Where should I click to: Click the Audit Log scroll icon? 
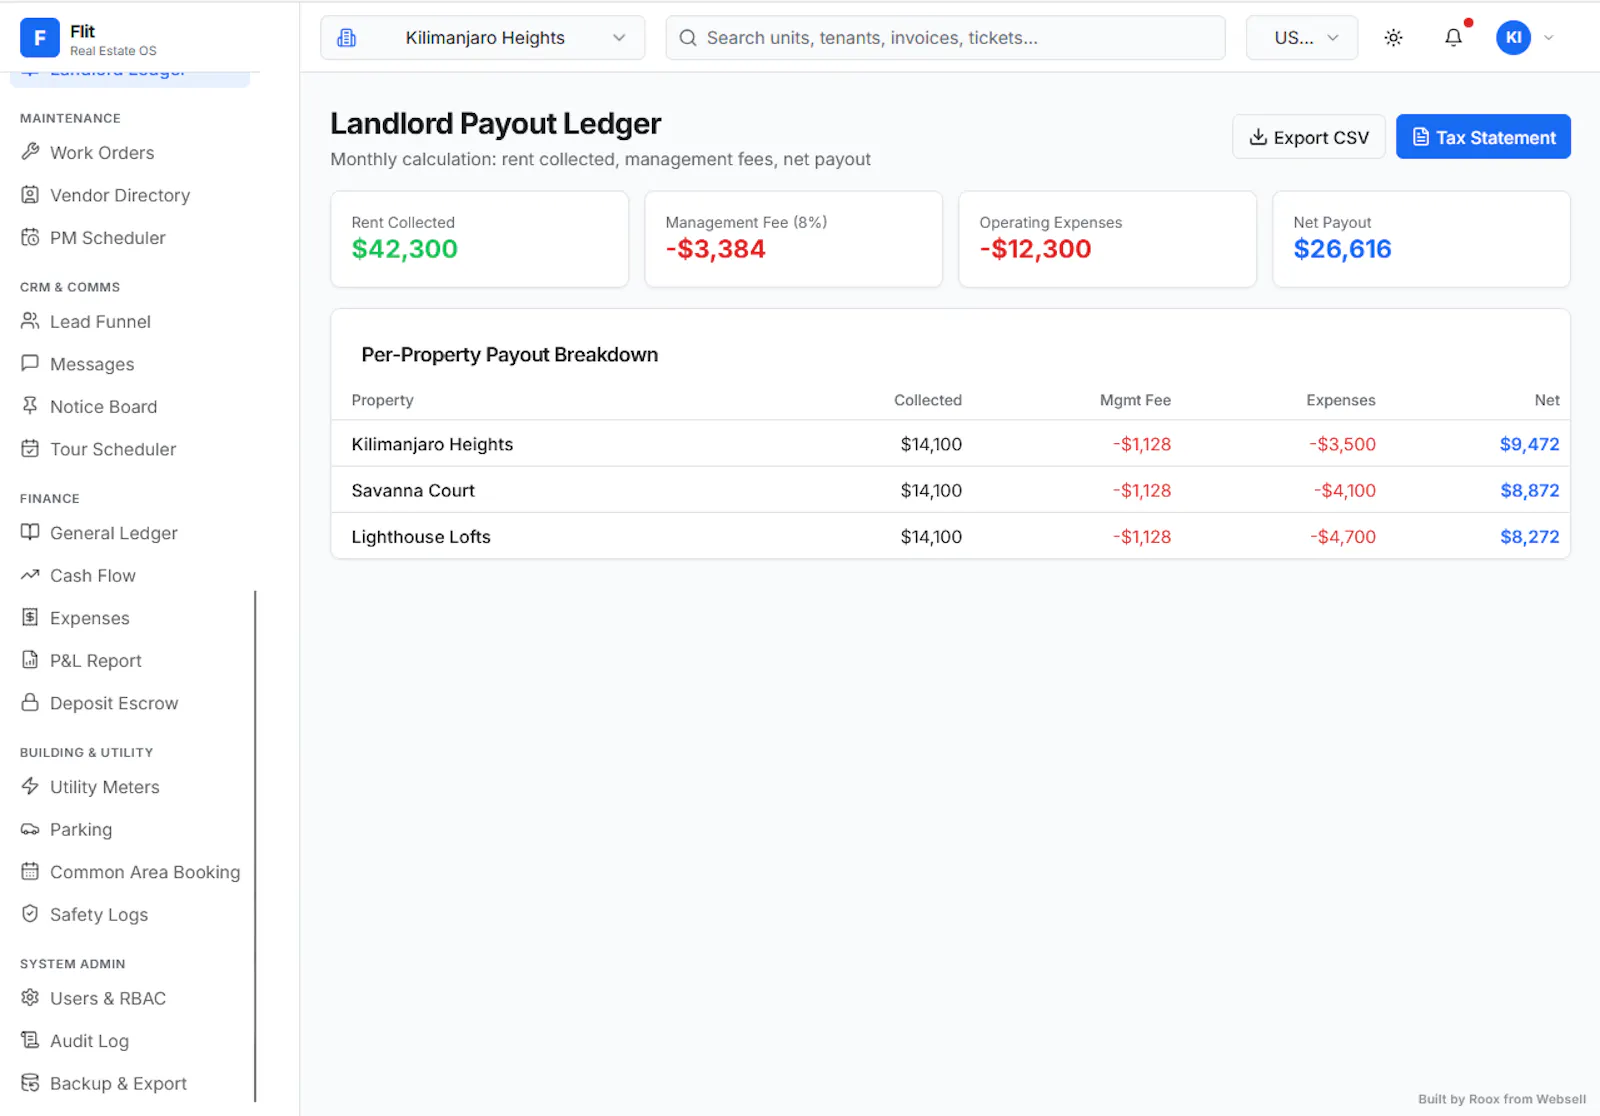click(30, 1041)
